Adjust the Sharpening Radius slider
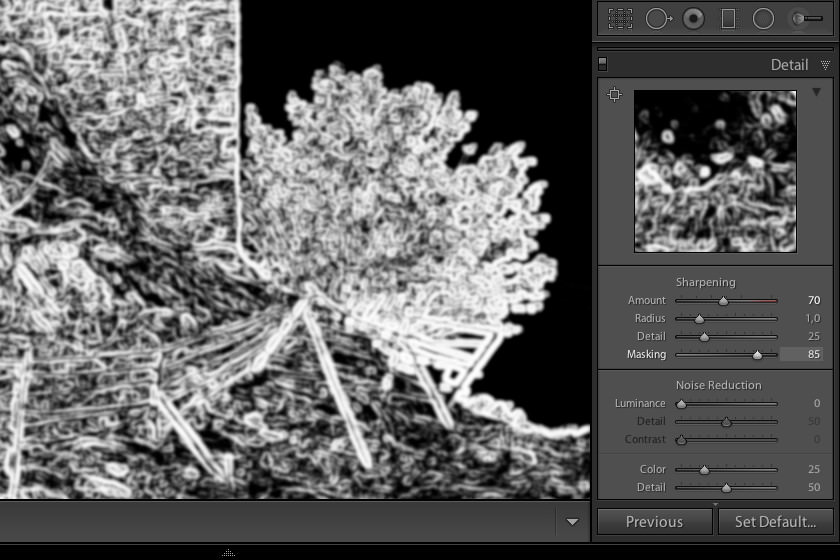This screenshot has height=560, width=840. (x=699, y=319)
